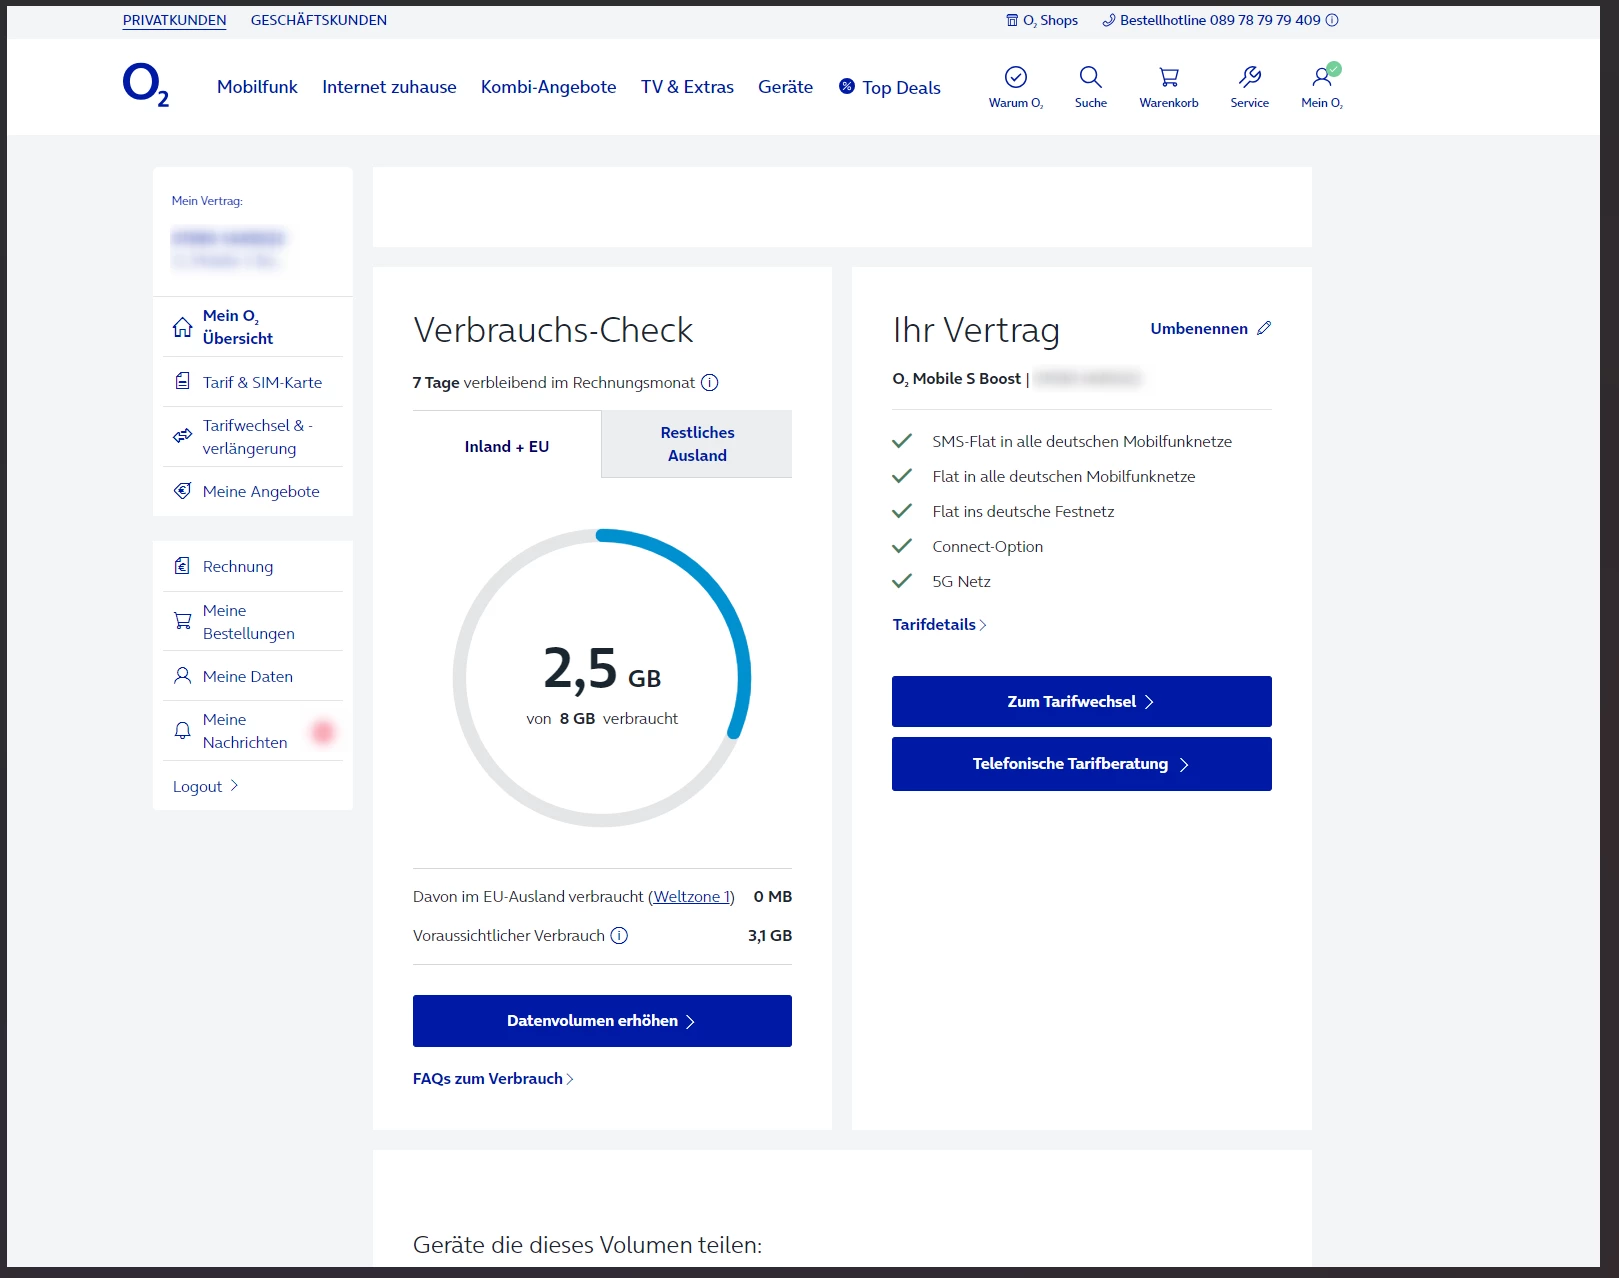Click the Bestellhotline info icon
This screenshot has width=1619, height=1278.
tap(1332, 20)
